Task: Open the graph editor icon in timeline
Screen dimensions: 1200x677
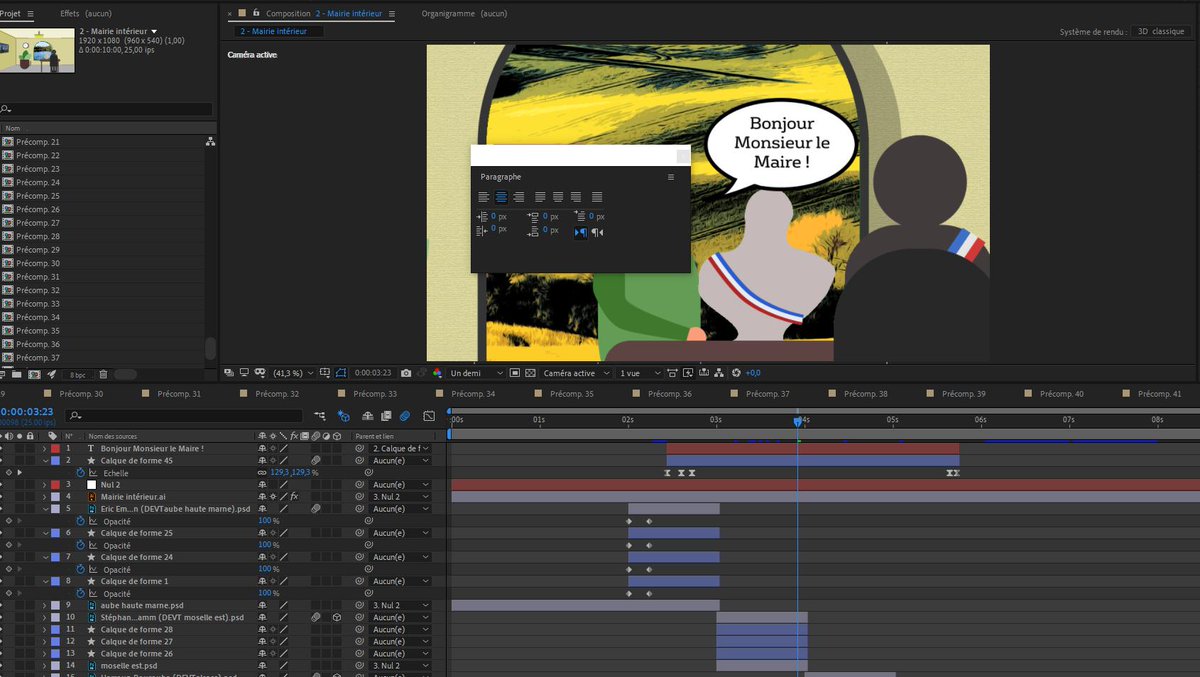Action: (x=429, y=416)
